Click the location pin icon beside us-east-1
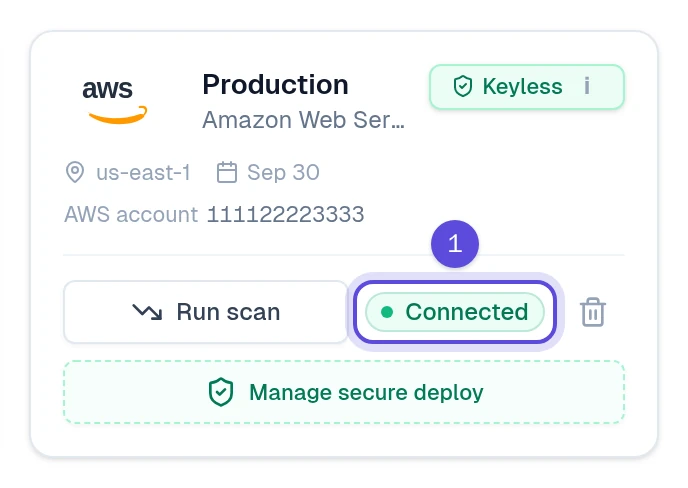Image resolution: width=688 pixels, height=488 pixels. point(75,172)
